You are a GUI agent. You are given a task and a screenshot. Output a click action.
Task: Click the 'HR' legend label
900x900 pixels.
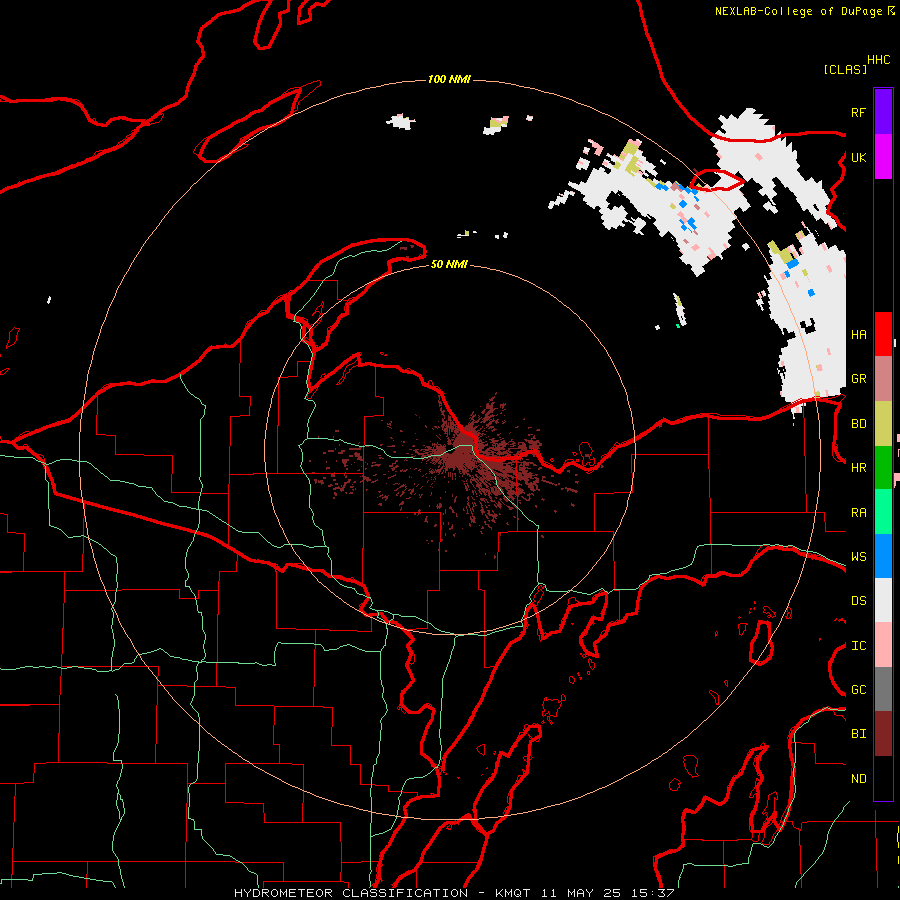[x=858, y=468]
